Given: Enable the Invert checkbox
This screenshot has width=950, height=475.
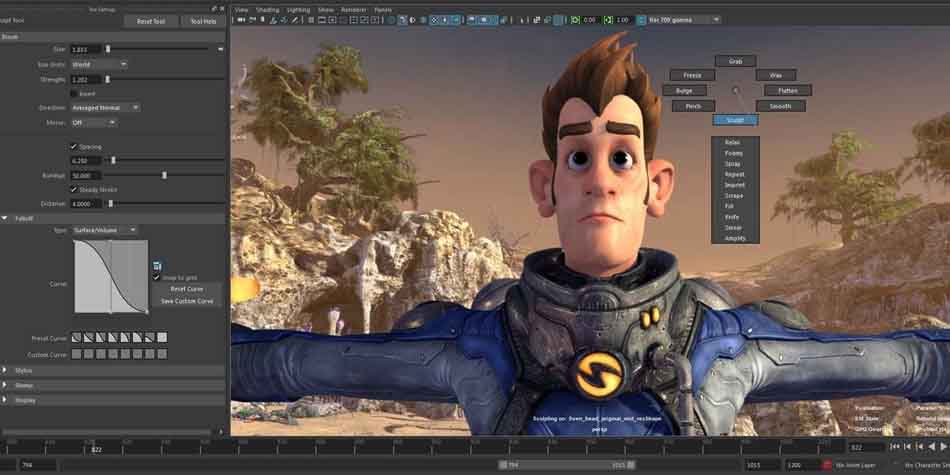Looking at the screenshot, I should pos(74,93).
